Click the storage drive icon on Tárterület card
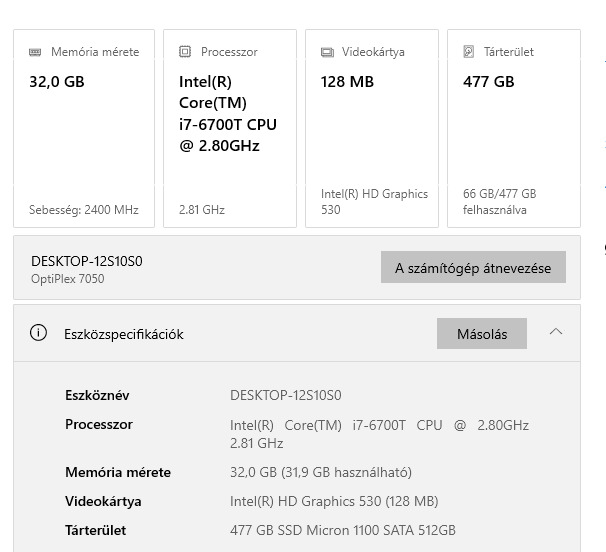The image size is (606, 552). (468, 52)
